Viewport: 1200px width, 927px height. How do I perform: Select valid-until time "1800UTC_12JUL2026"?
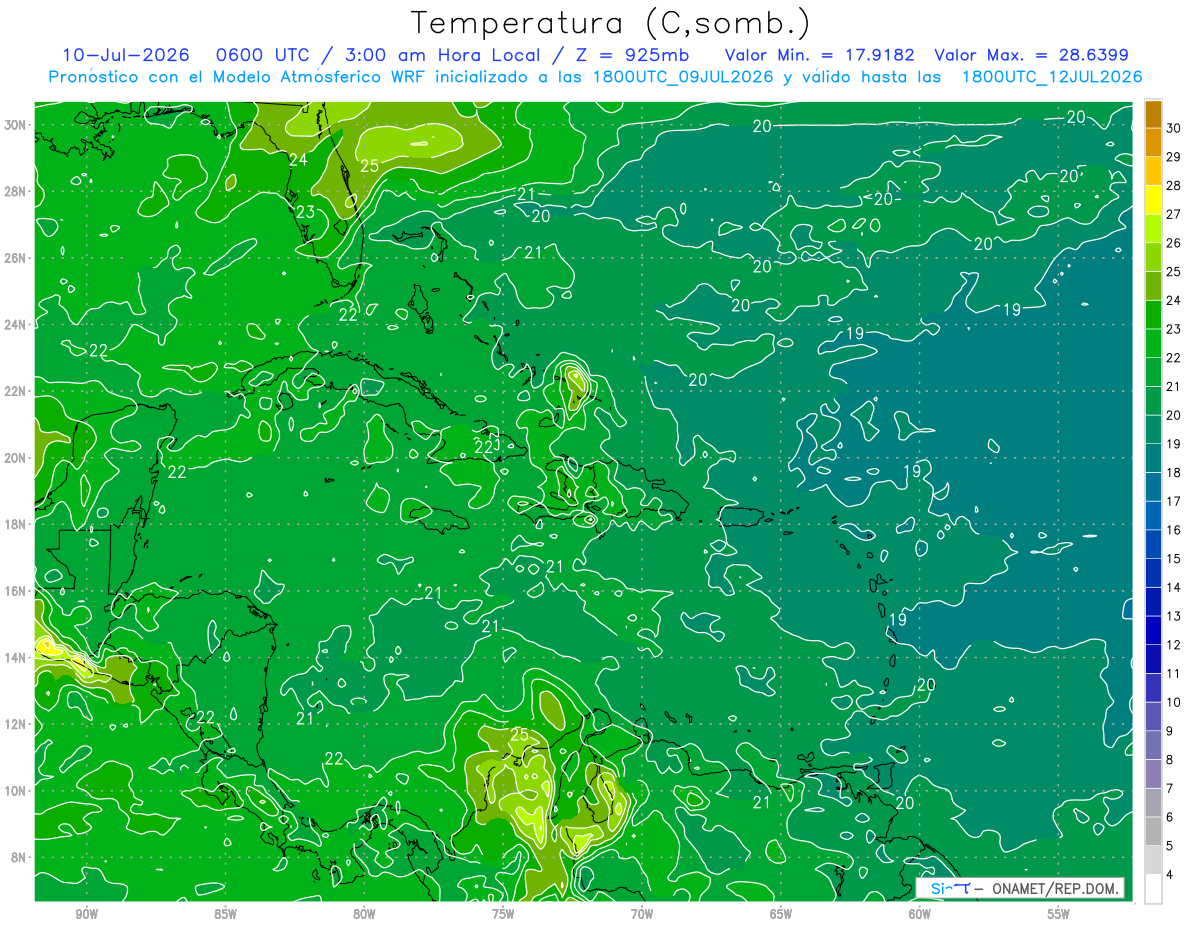1052,77
